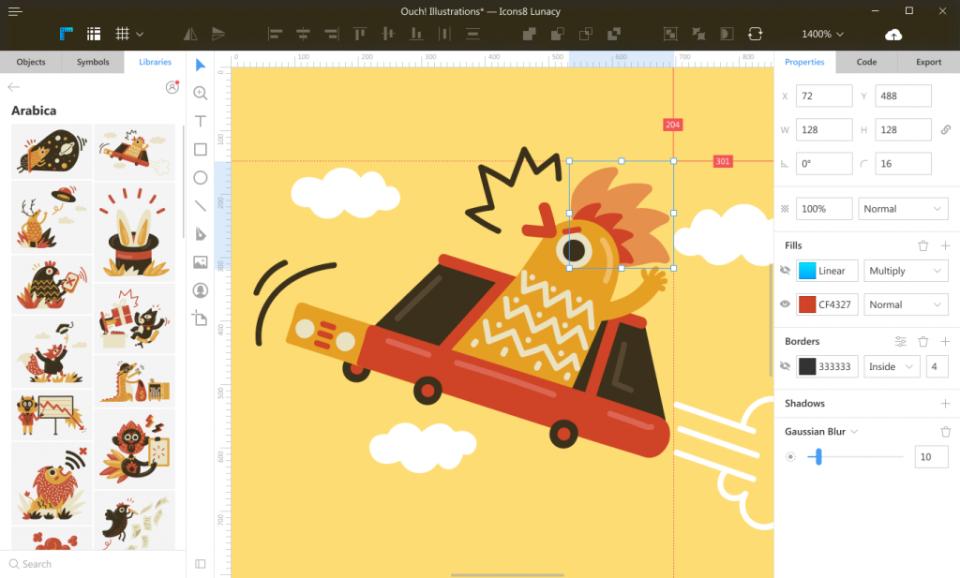960x578 pixels.
Task: Hide the CF4327 fill
Action: 786,304
